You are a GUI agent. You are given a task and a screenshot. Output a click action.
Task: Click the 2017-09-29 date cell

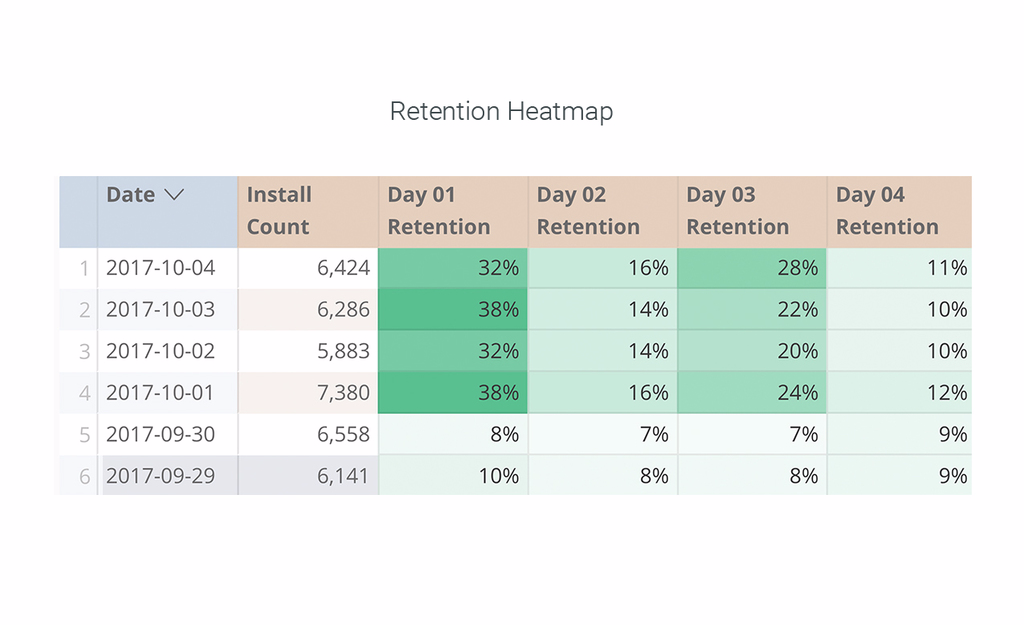161,476
